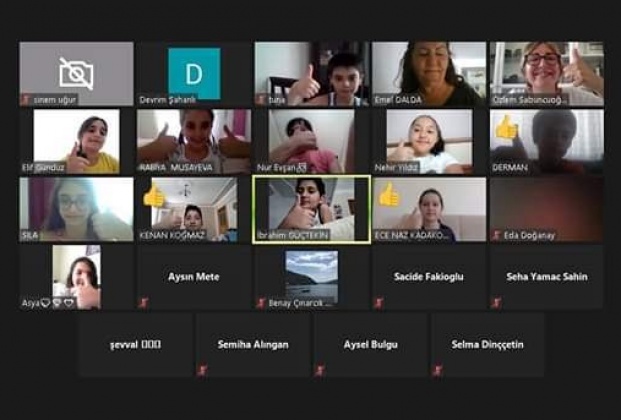Screen dimensions: 621x420
Task: Click the muted mic icon on Selma Dinççetin's tile
Action: pos(437,371)
